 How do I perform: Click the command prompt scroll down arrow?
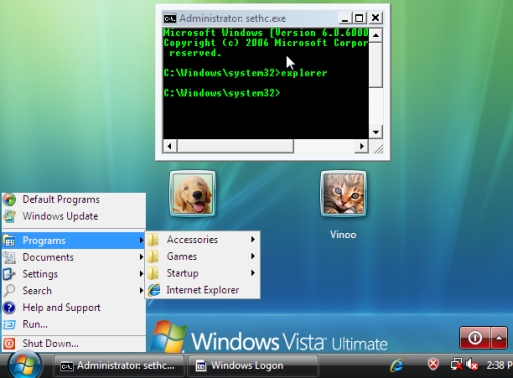[376, 132]
